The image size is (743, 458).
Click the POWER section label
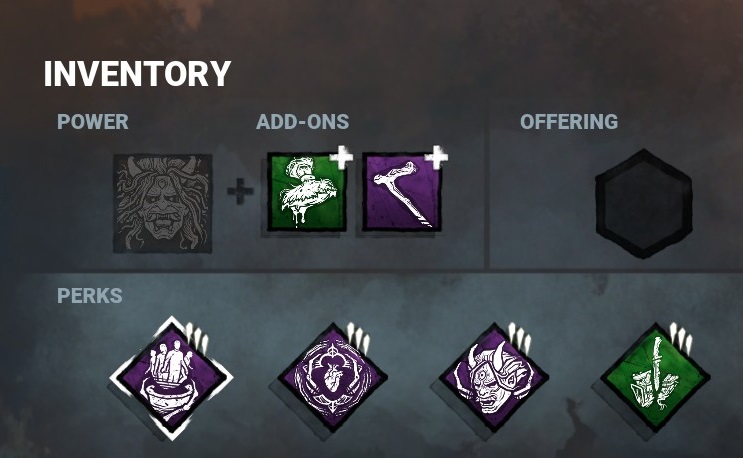pos(93,122)
